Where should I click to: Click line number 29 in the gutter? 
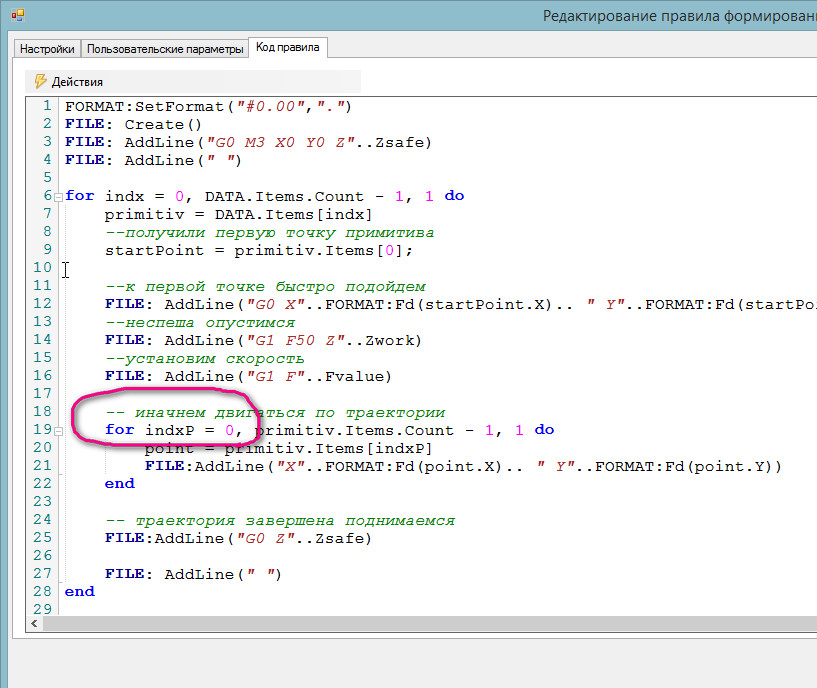[x=43, y=609]
